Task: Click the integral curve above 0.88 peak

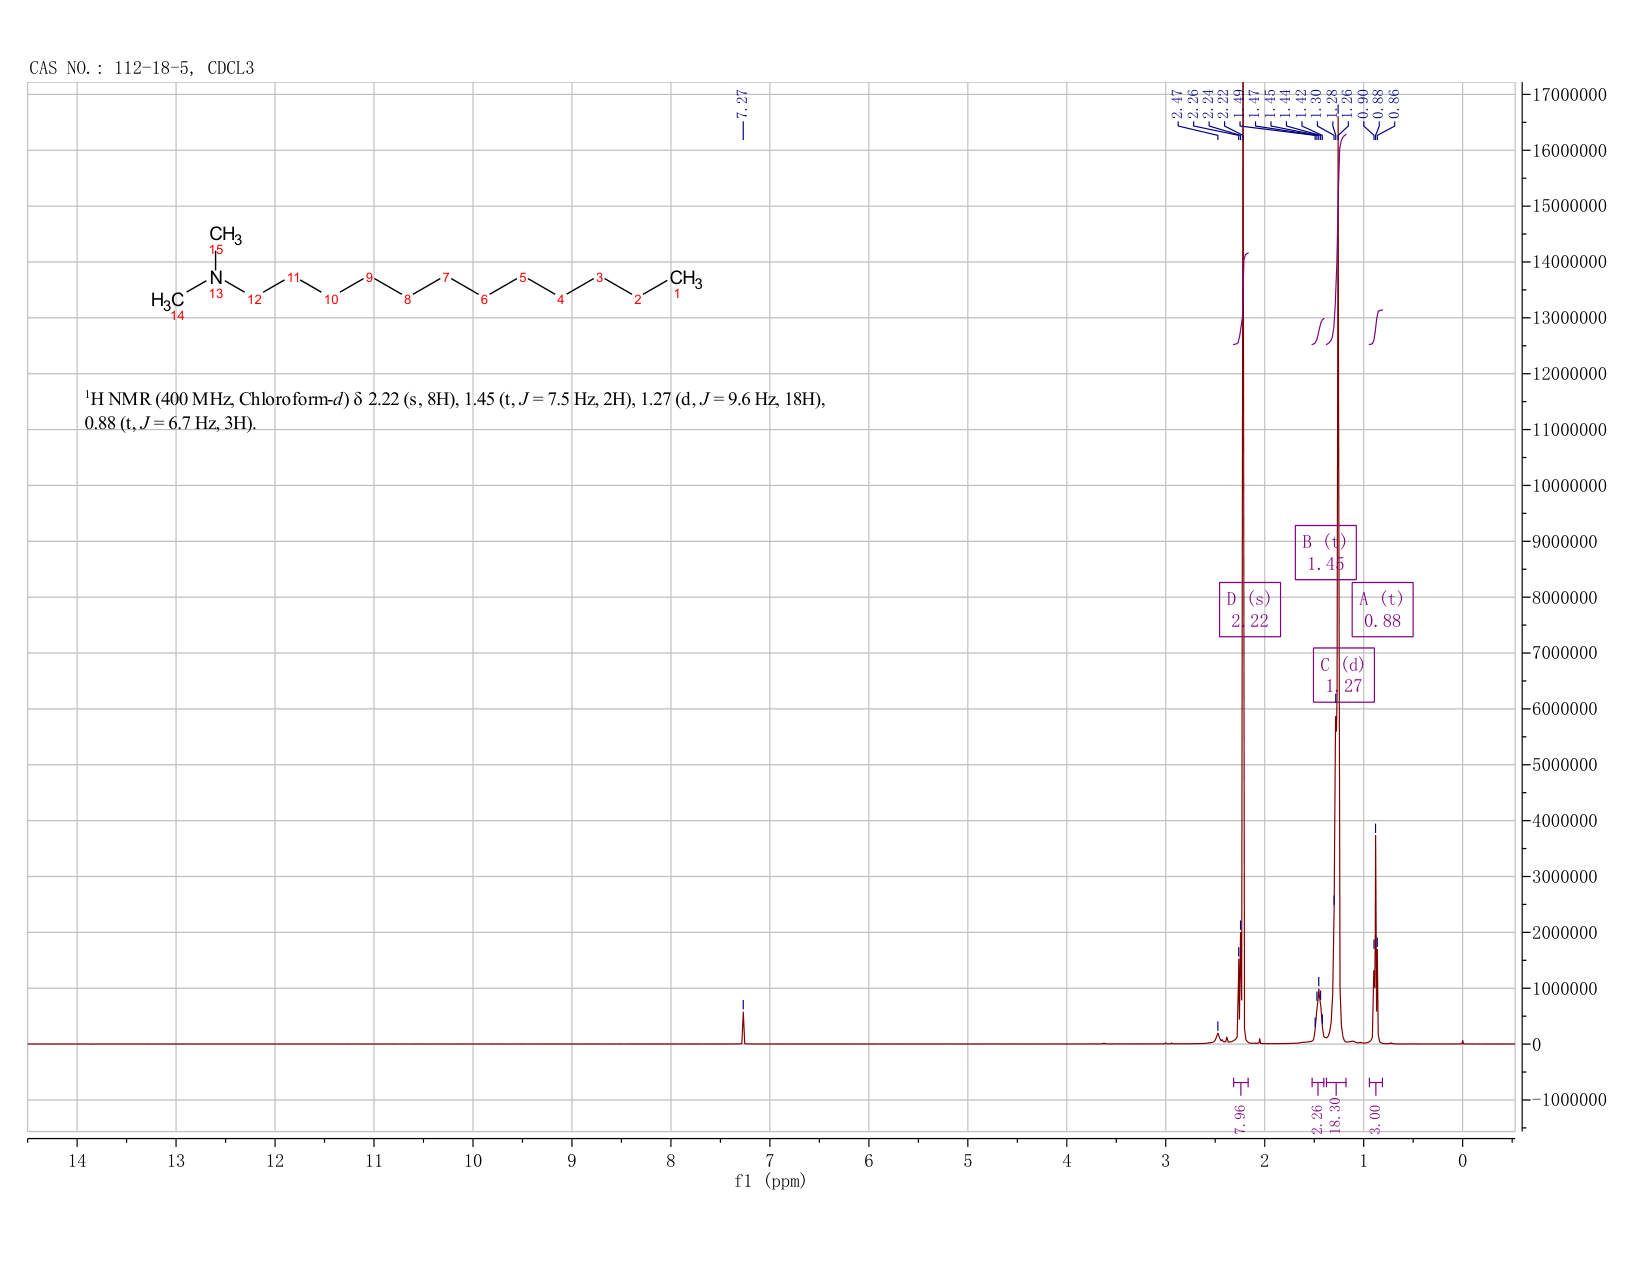Action: tap(1376, 327)
